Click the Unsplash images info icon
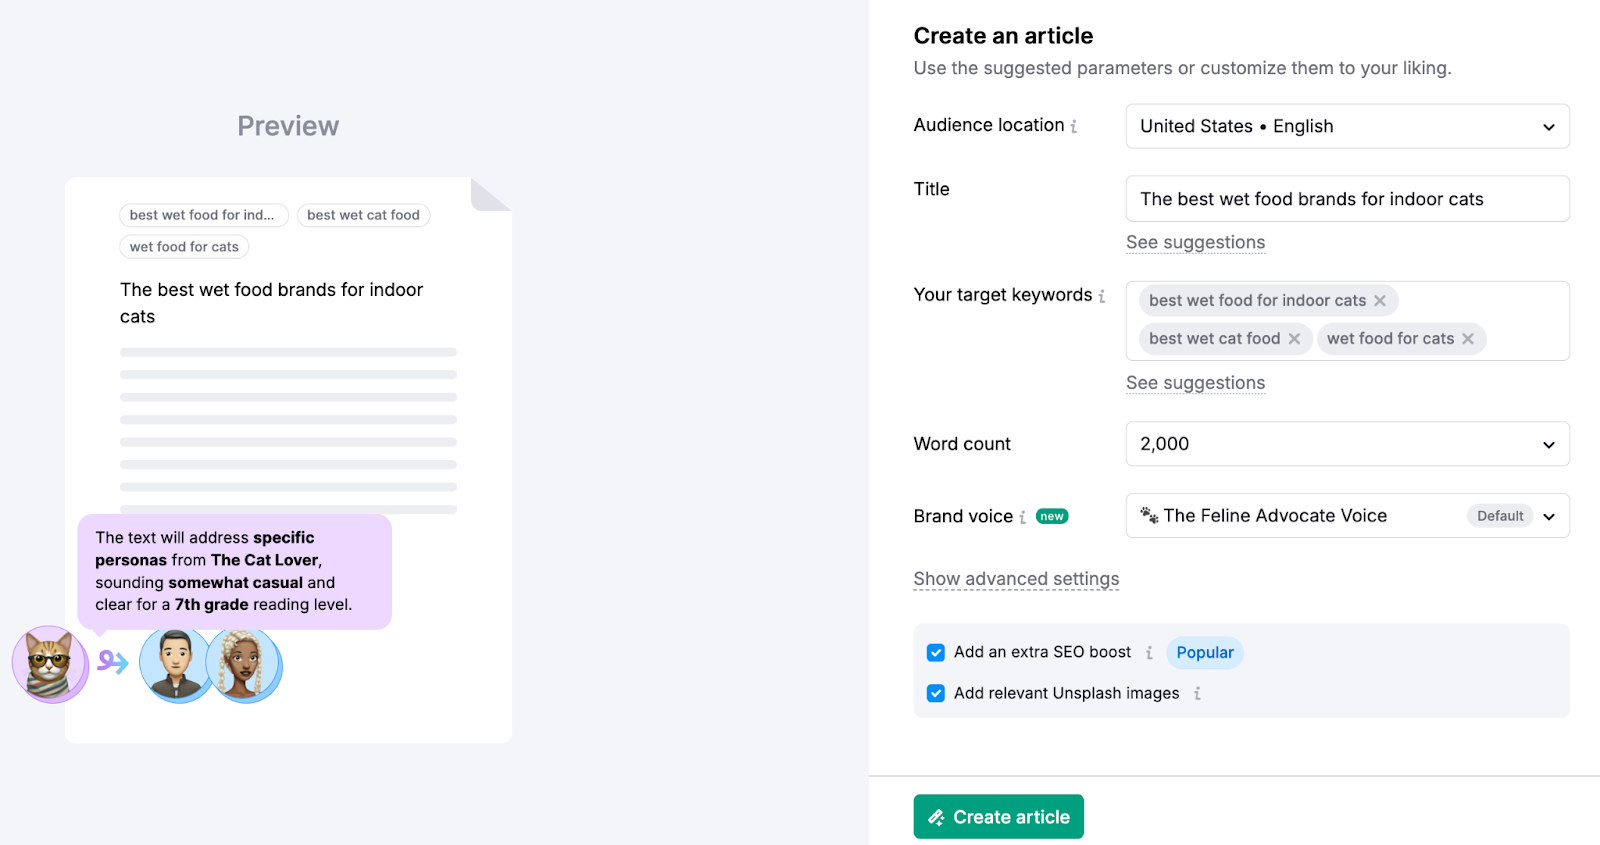This screenshot has height=845, width=1600. coord(1197,693)
